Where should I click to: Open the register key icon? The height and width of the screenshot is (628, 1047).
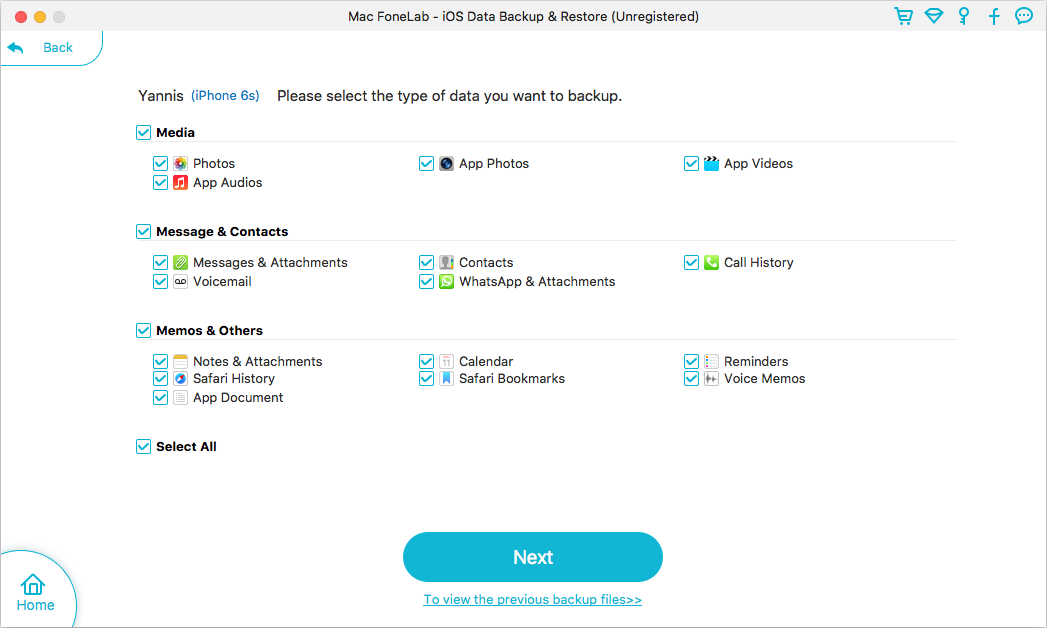pyautogui.click(x=964, y=16)
